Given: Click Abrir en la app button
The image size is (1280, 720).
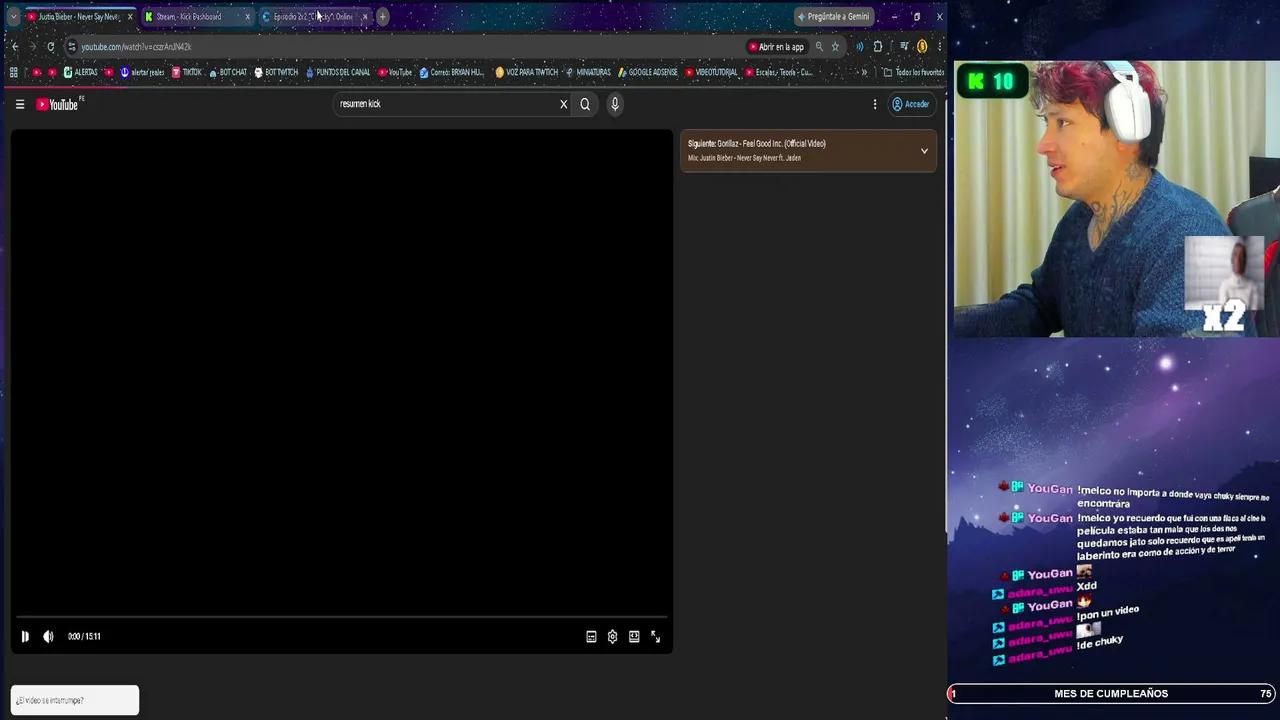Looking at the screenshot, I should [x=776, y=47].
